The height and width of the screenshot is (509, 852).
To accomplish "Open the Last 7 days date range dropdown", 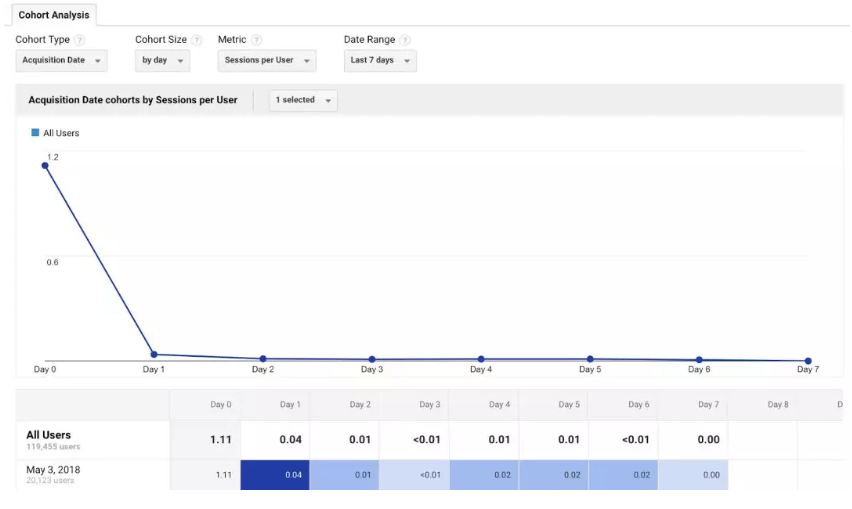I will click(379, 61).
